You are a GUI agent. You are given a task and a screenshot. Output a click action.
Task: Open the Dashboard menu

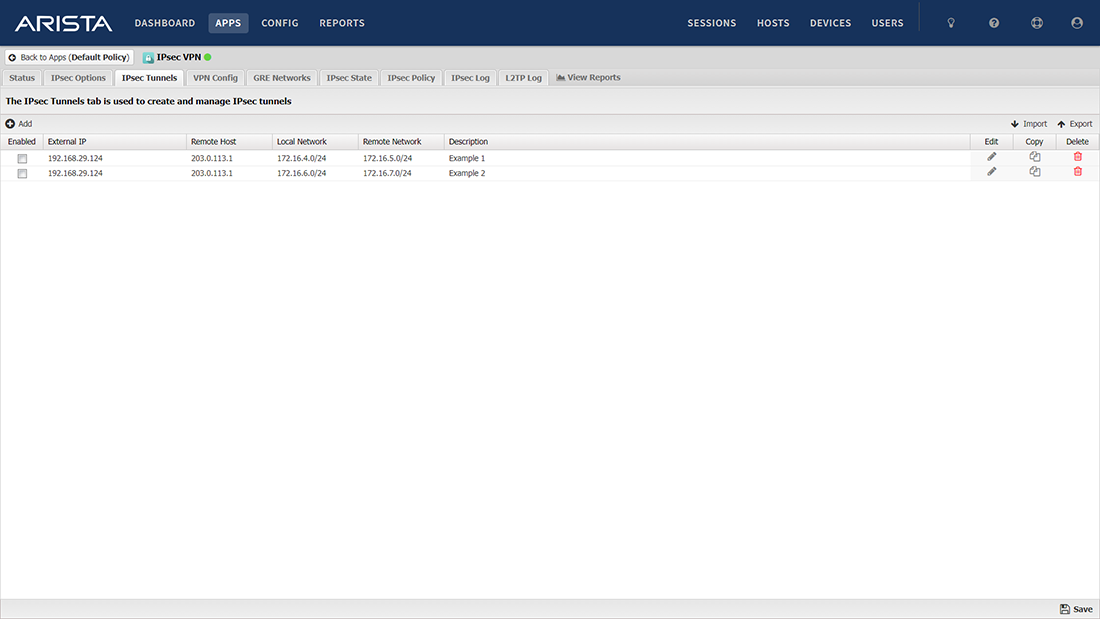(x=165, y=23)
